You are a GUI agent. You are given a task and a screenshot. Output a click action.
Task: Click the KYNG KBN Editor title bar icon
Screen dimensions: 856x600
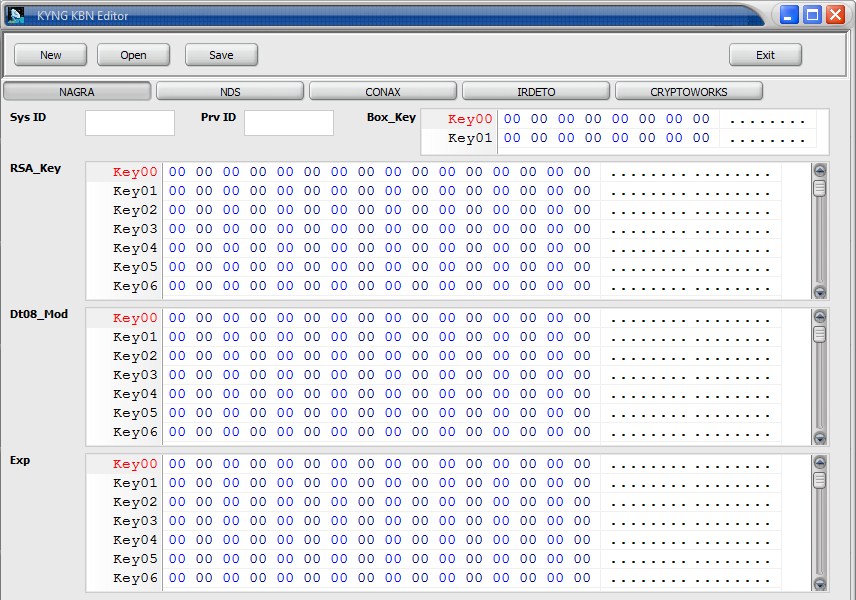[x=16, y=15]
